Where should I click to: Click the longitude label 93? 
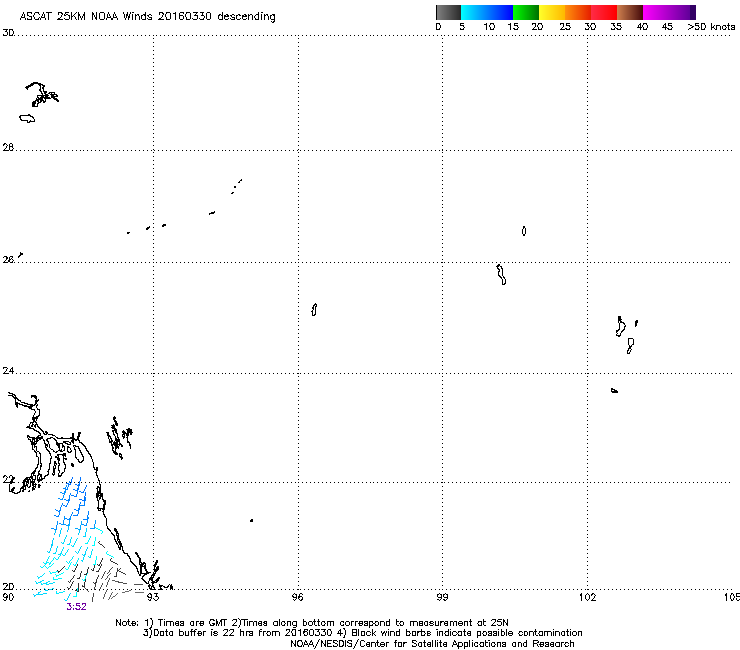tap(152, 597)
